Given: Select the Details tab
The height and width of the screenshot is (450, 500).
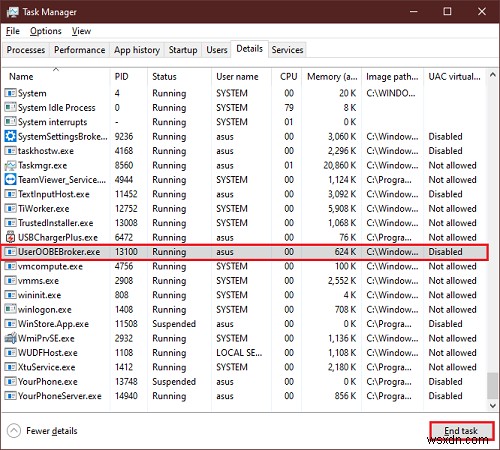Looking at the screenshot, I should point(249,49).
